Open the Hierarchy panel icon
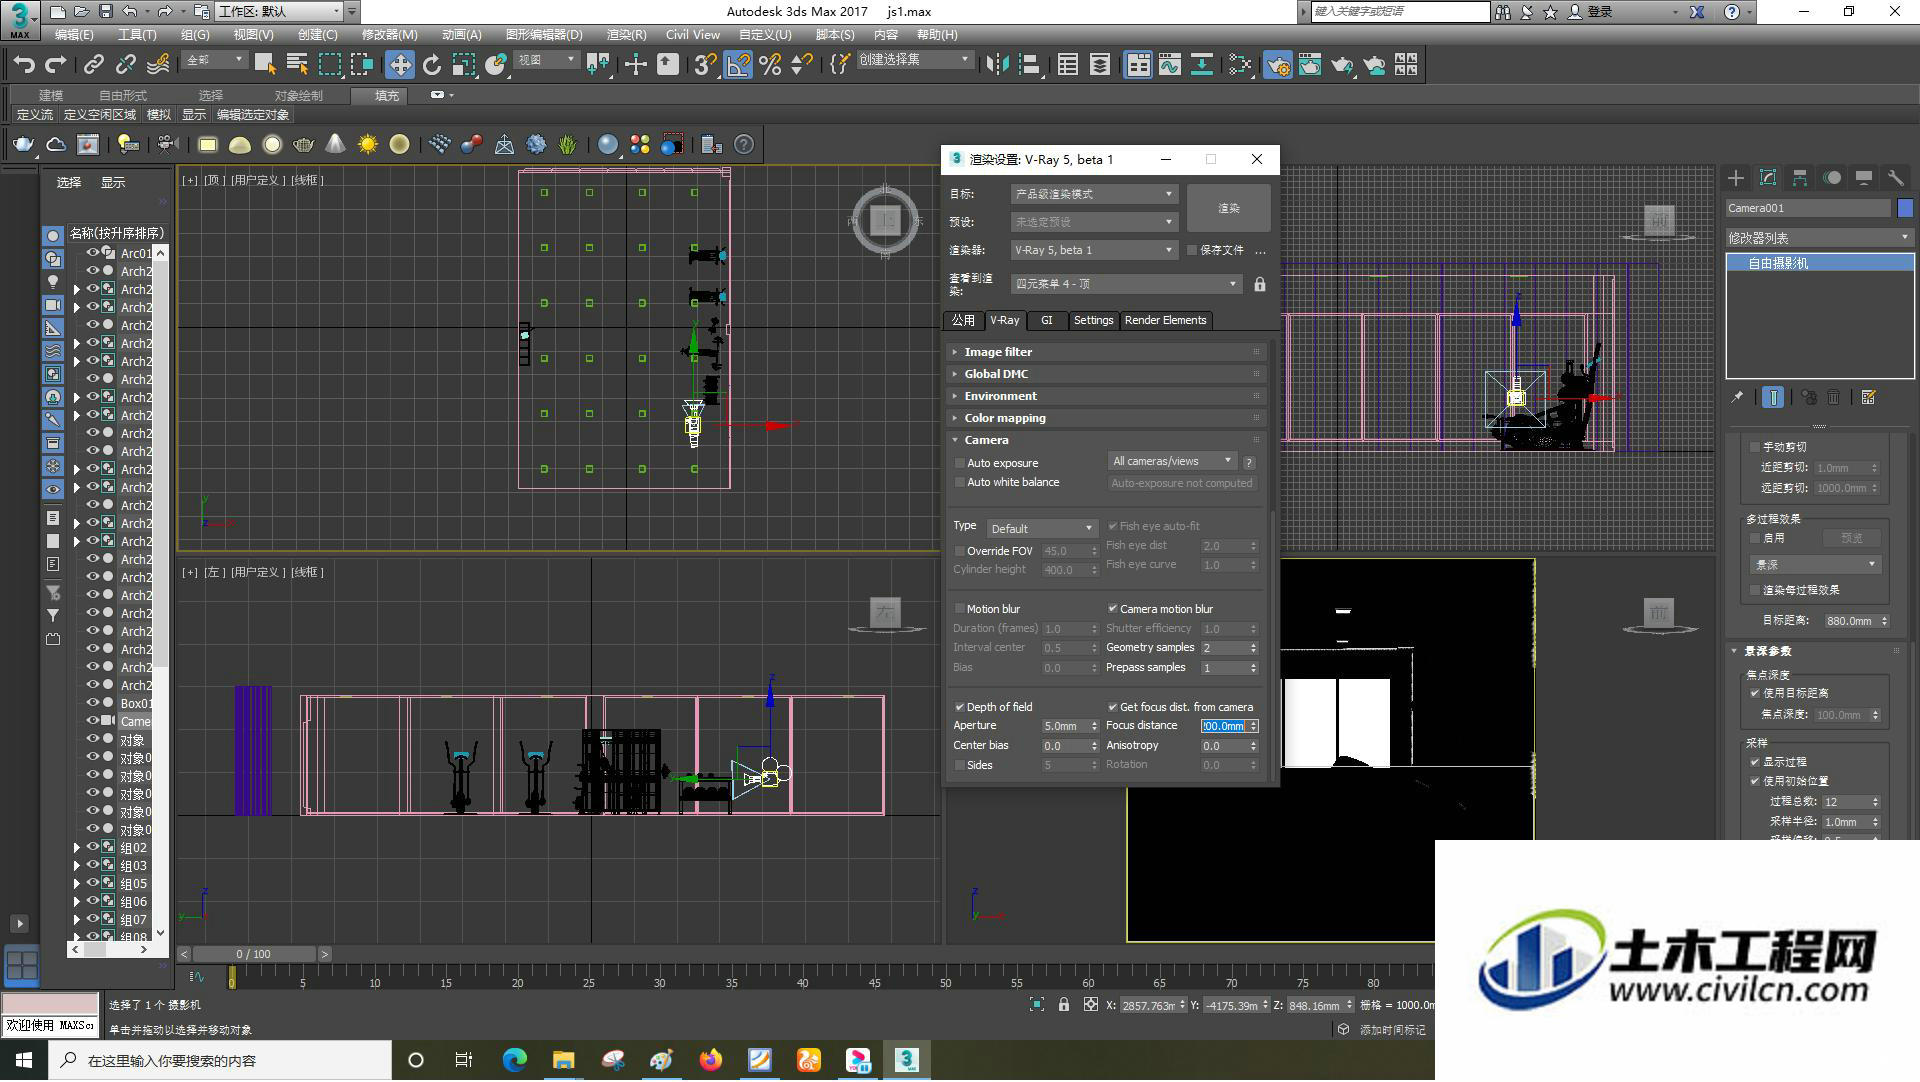 click(x=1800, y=178)
